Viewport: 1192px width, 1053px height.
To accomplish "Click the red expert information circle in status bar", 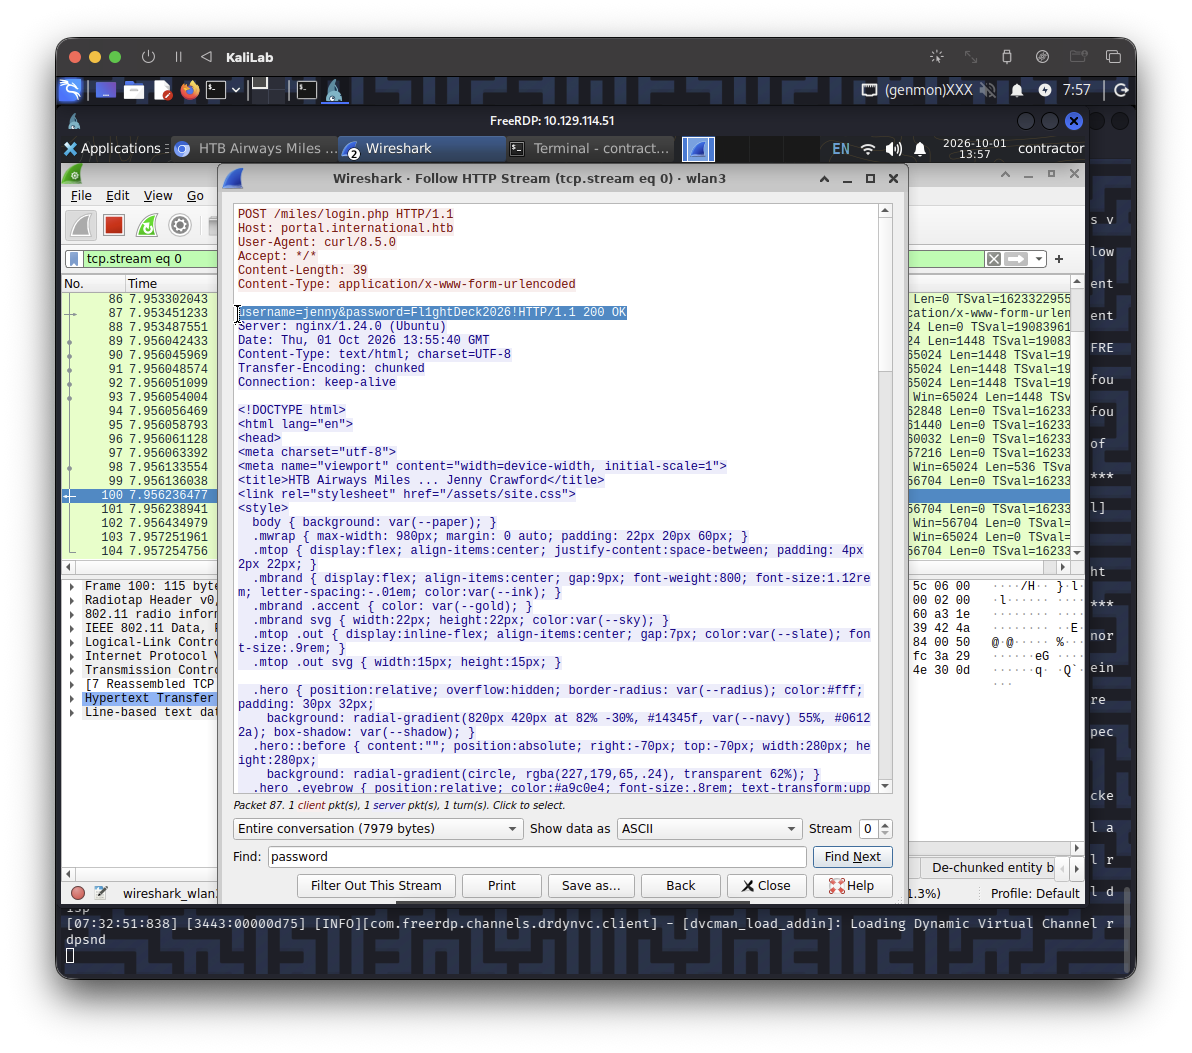I will 78,893.
